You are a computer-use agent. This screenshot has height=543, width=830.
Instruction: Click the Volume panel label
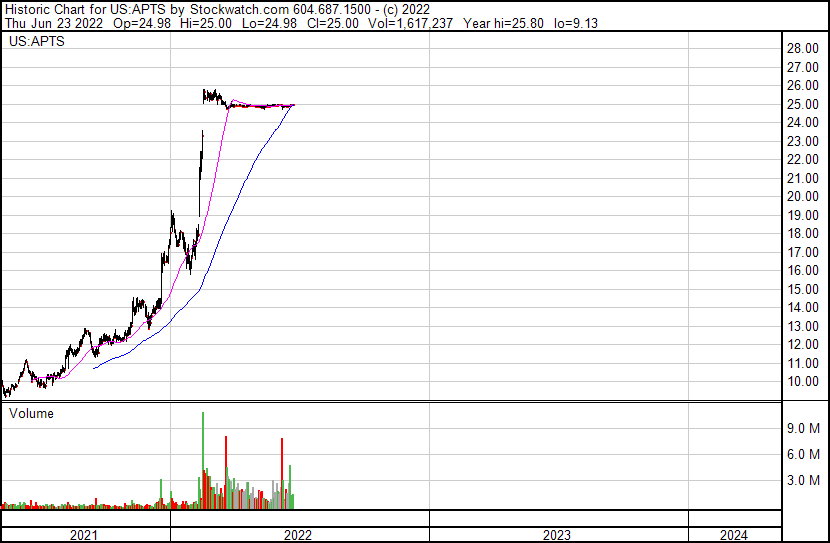click(31, 413)
